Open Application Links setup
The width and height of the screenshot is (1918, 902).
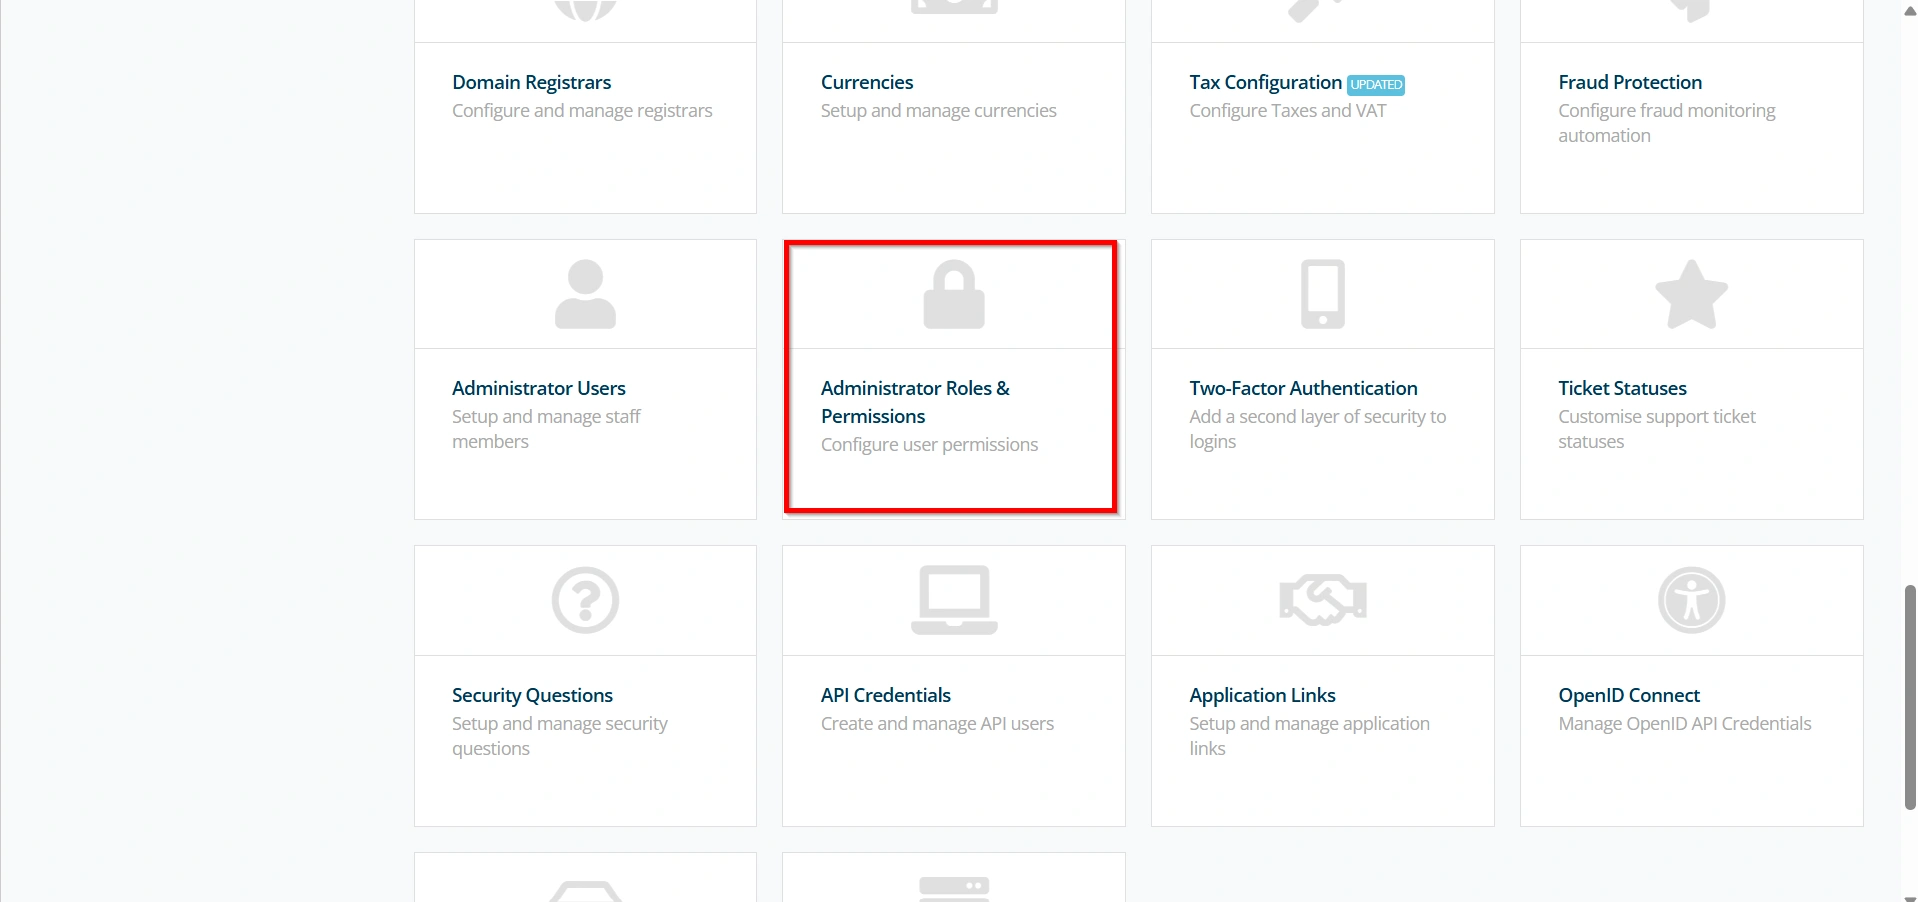[1262, 695]
